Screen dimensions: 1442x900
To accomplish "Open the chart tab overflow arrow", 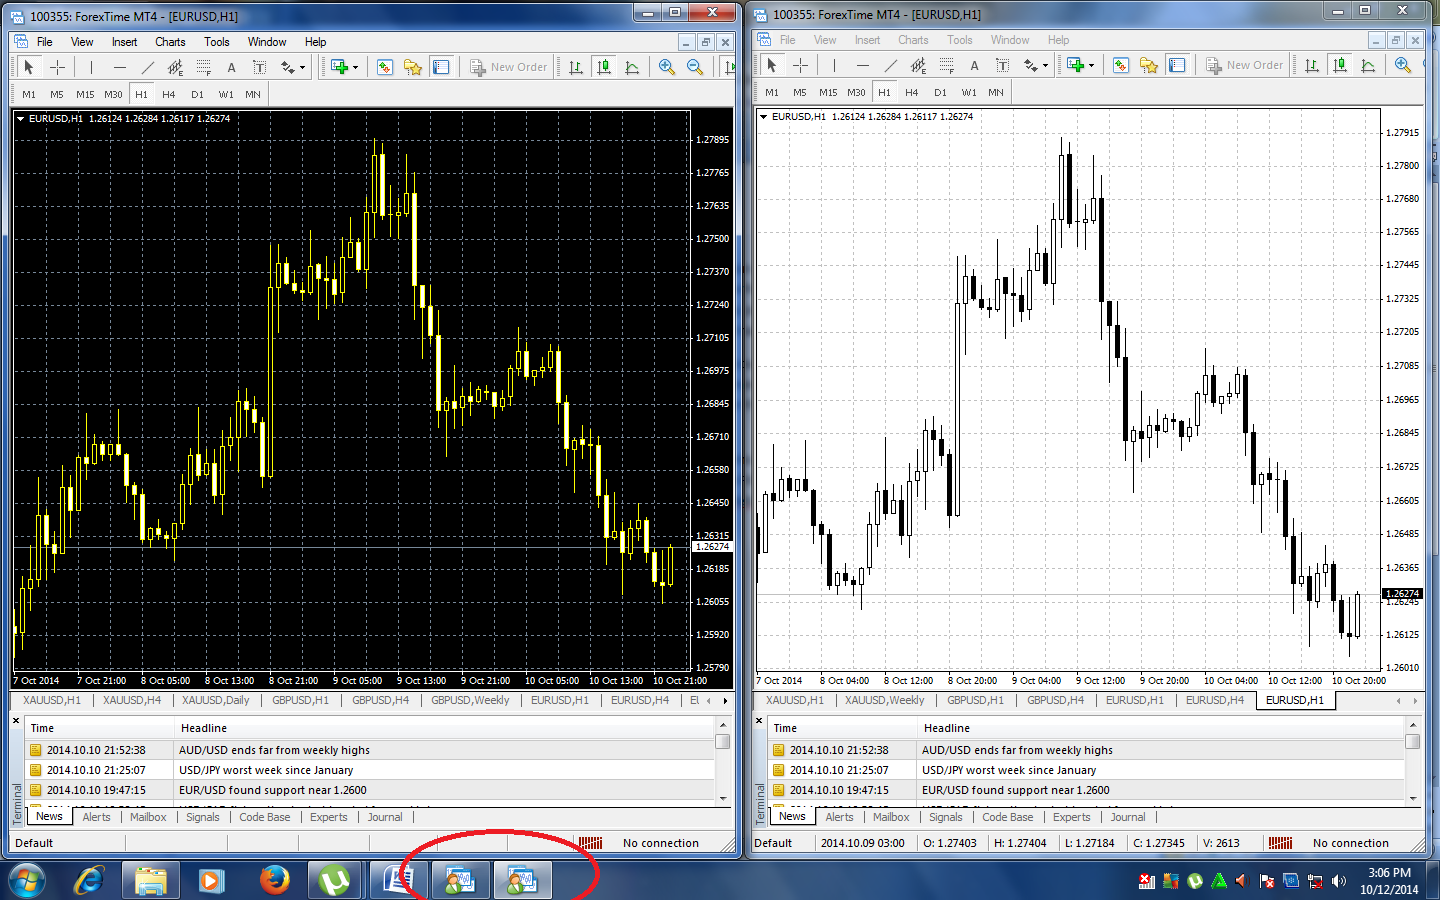I will pyautogui.click(x=727, y=700).
